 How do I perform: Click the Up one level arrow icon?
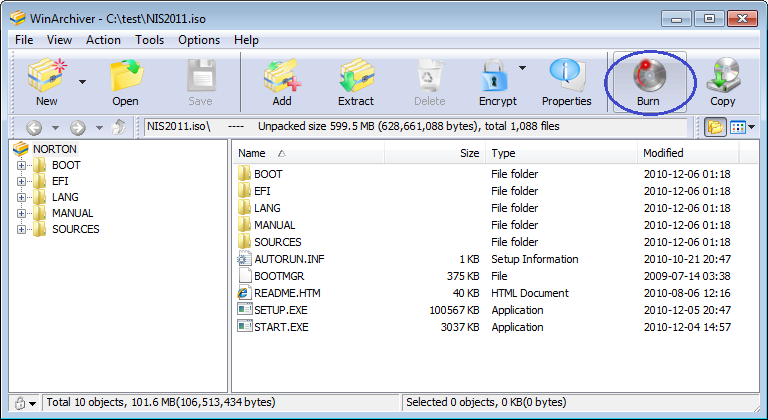pos(118,127)
